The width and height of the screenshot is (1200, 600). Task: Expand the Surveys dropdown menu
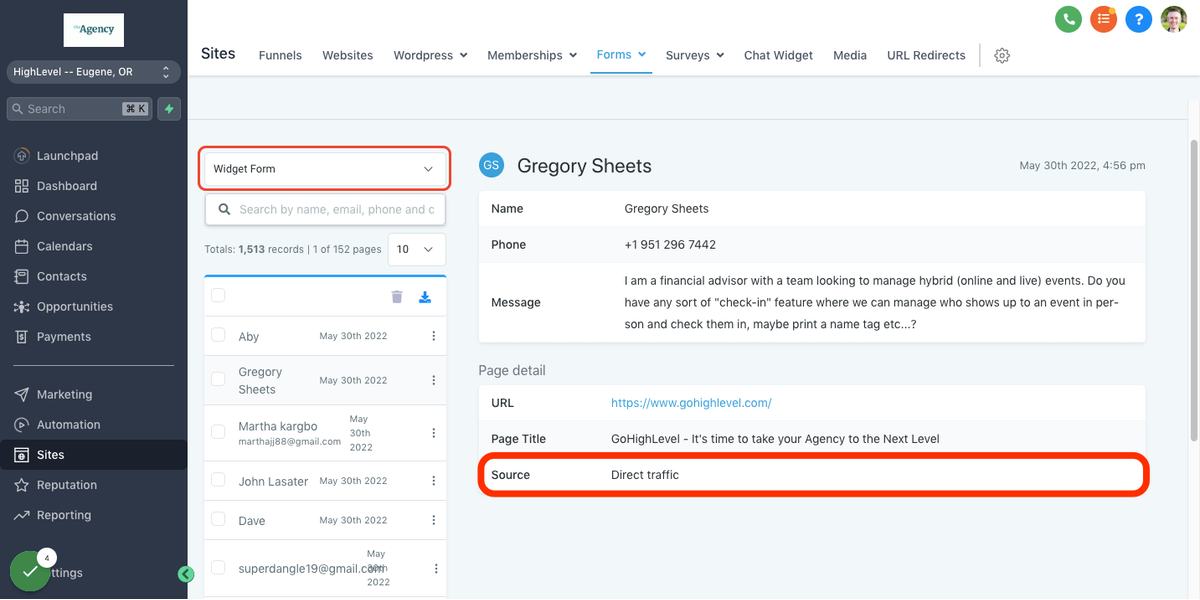695,56
